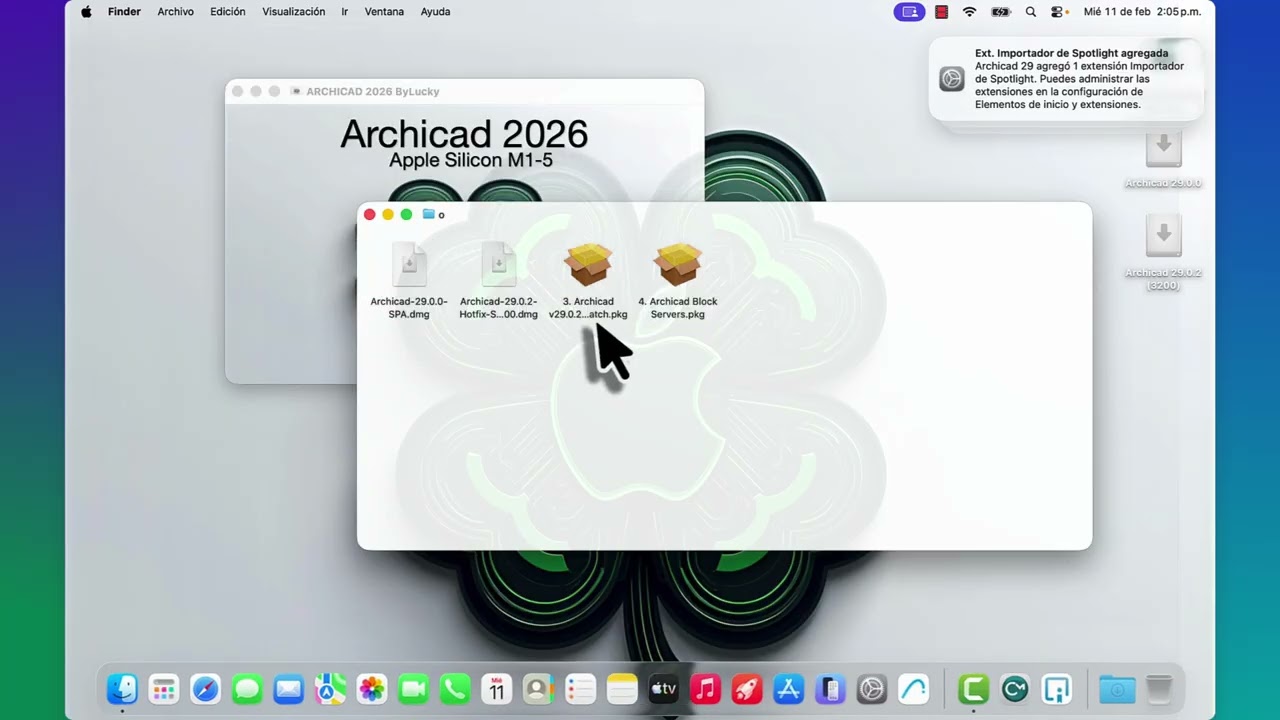
Task: Close the front Finder window
Action: click(x=369, y=214)
